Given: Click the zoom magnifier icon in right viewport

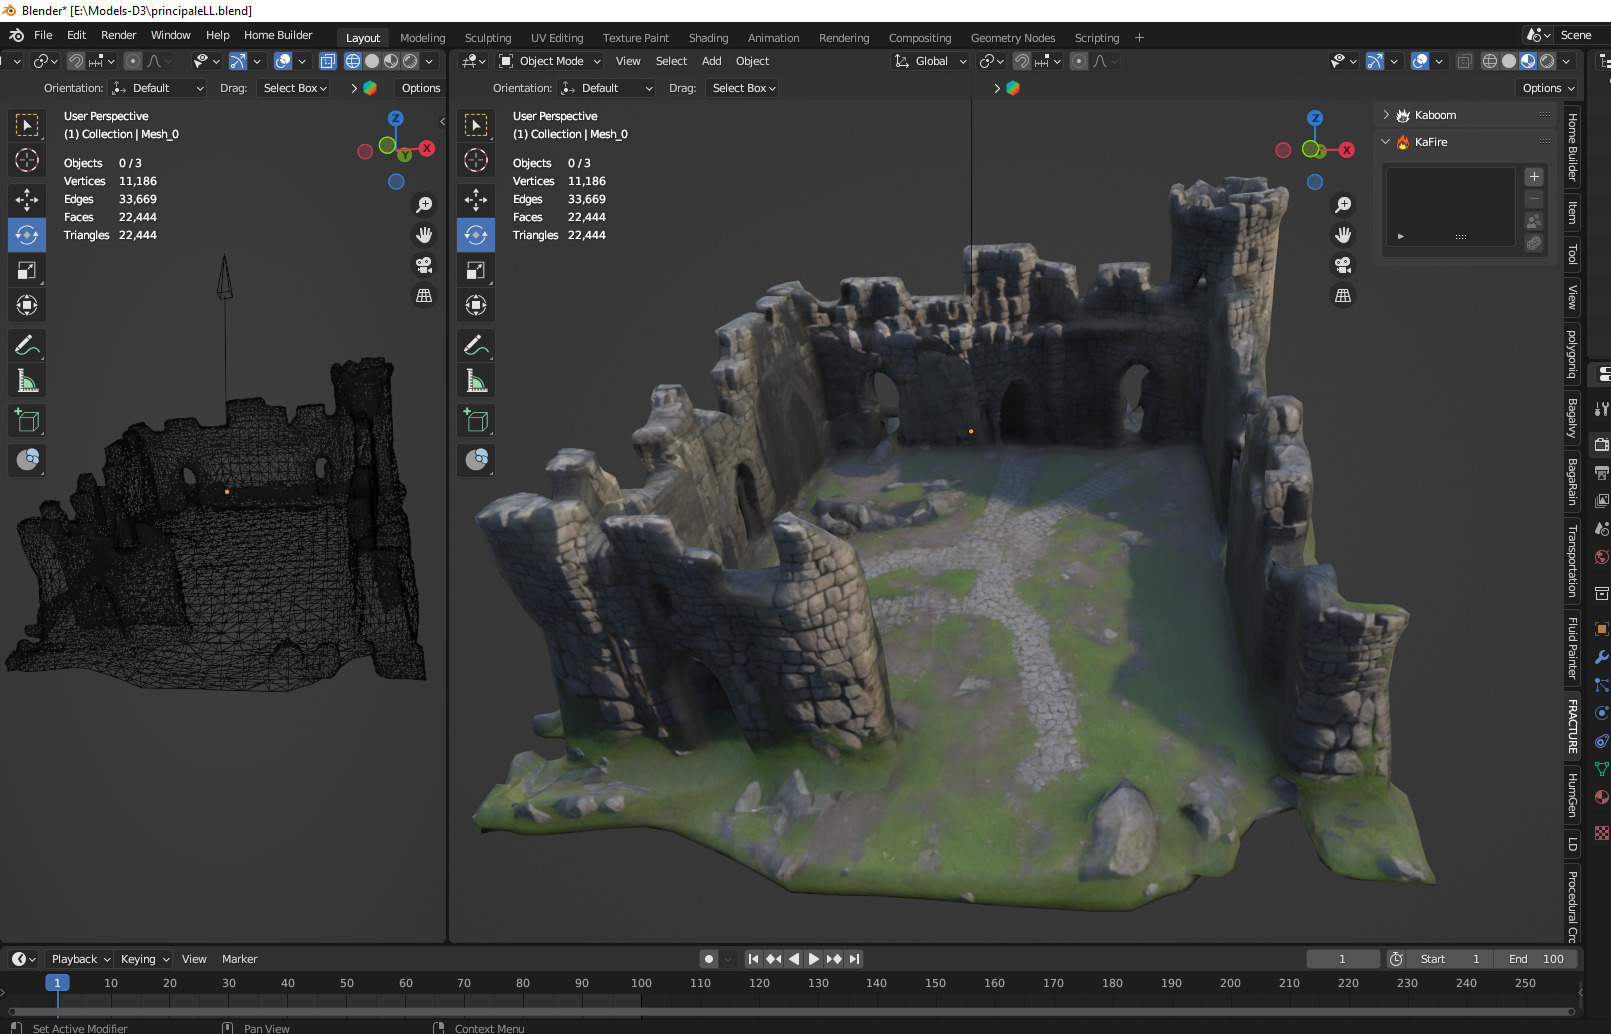Looking at the screenshot, I should pos(1343,204).
